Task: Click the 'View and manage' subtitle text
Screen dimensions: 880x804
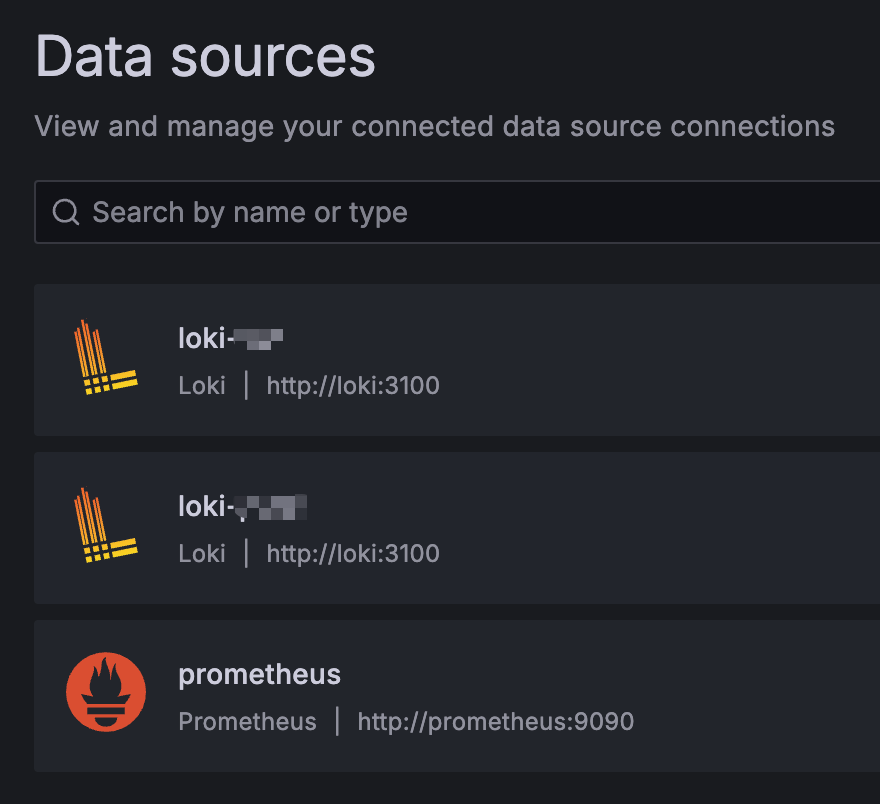Action: click(434, 127)
